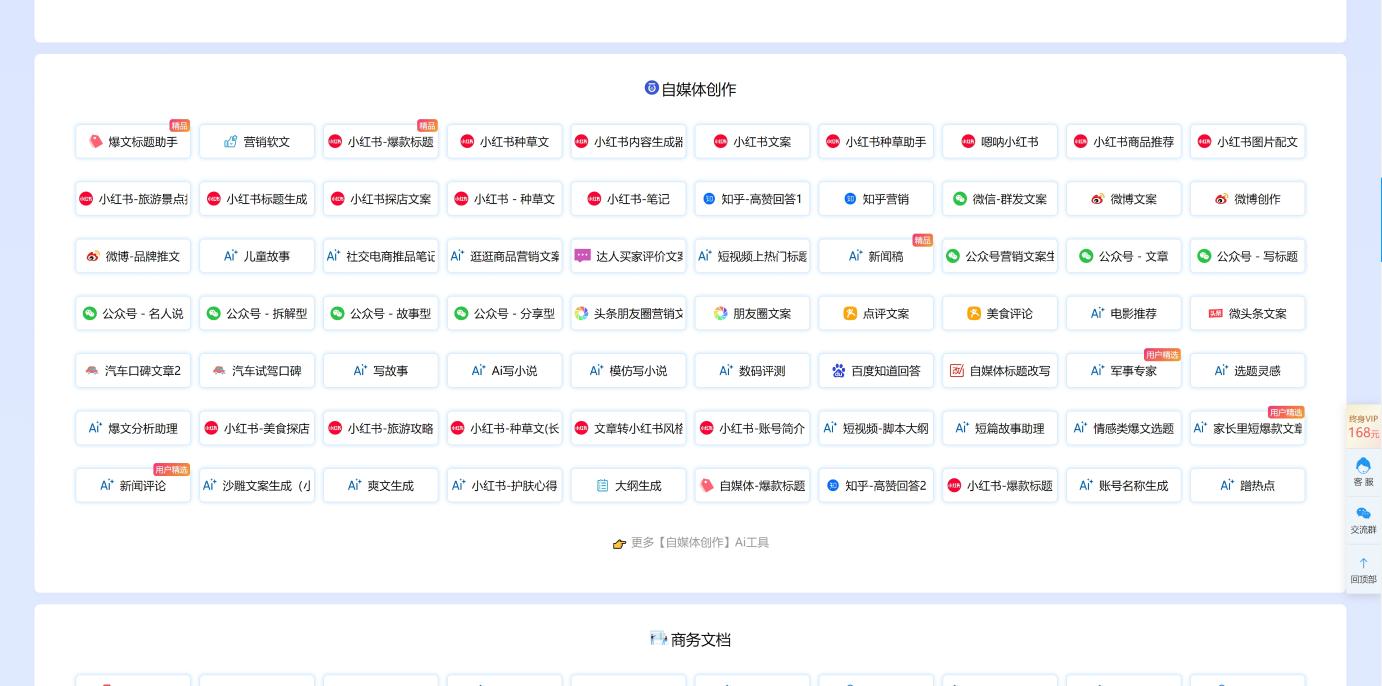Open 营销软文 tool card
The image size is (1382, 686).
coord(257,142)
